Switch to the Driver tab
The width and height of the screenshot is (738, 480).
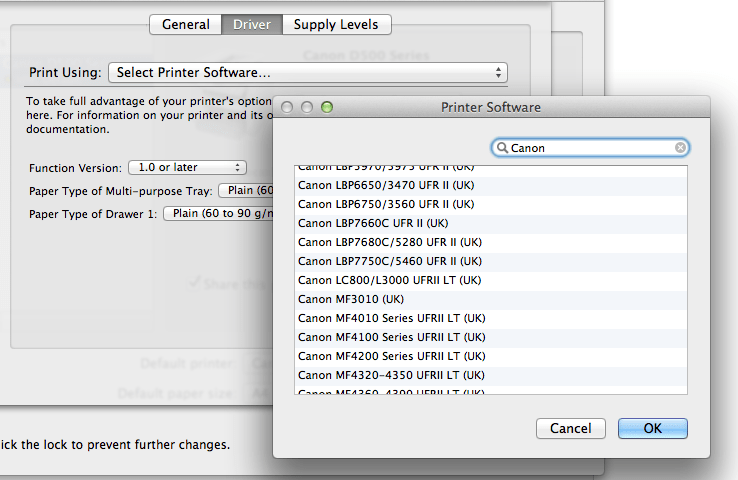252,24
